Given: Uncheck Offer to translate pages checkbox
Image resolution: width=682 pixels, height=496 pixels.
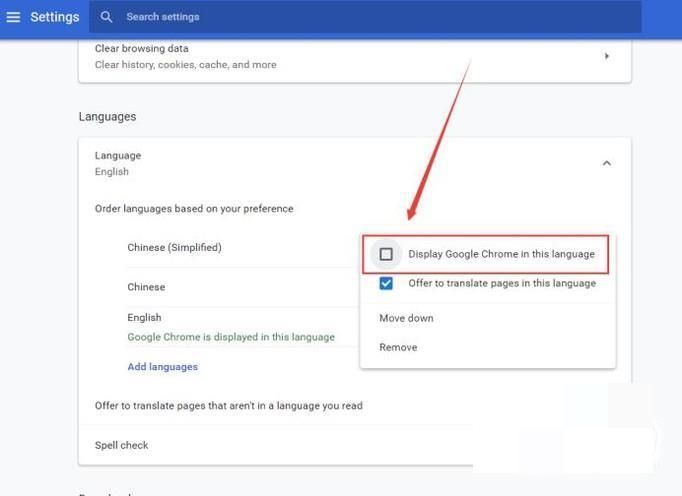Looking at the screenshot, I should 386,283.
